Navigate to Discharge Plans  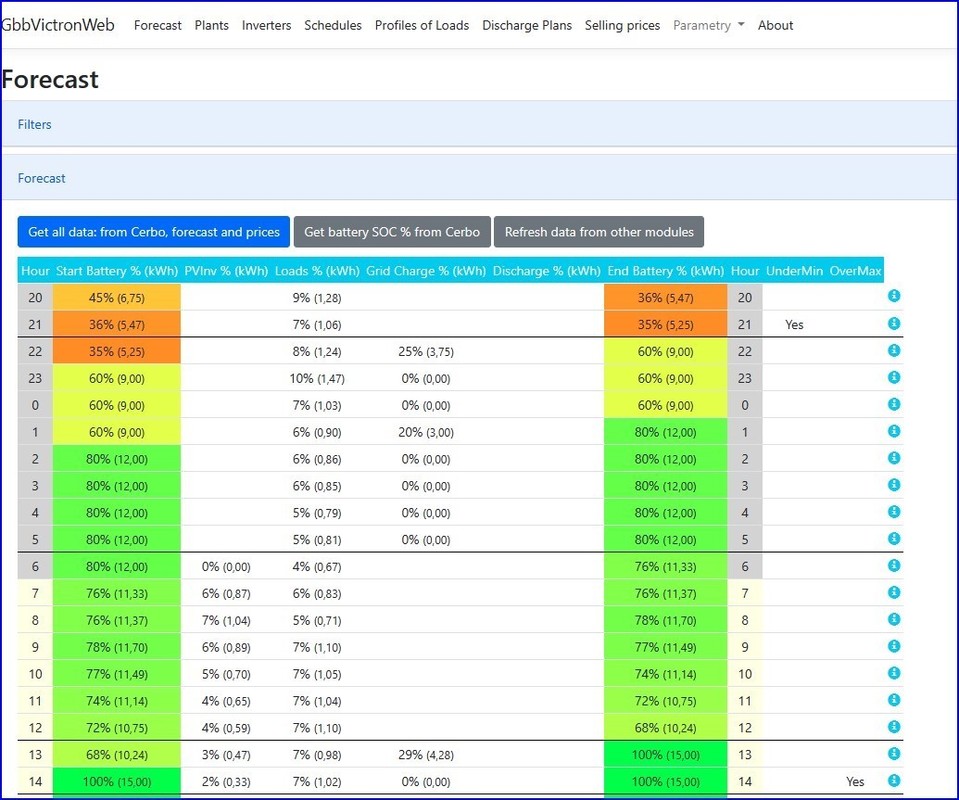tap(527, 25)
